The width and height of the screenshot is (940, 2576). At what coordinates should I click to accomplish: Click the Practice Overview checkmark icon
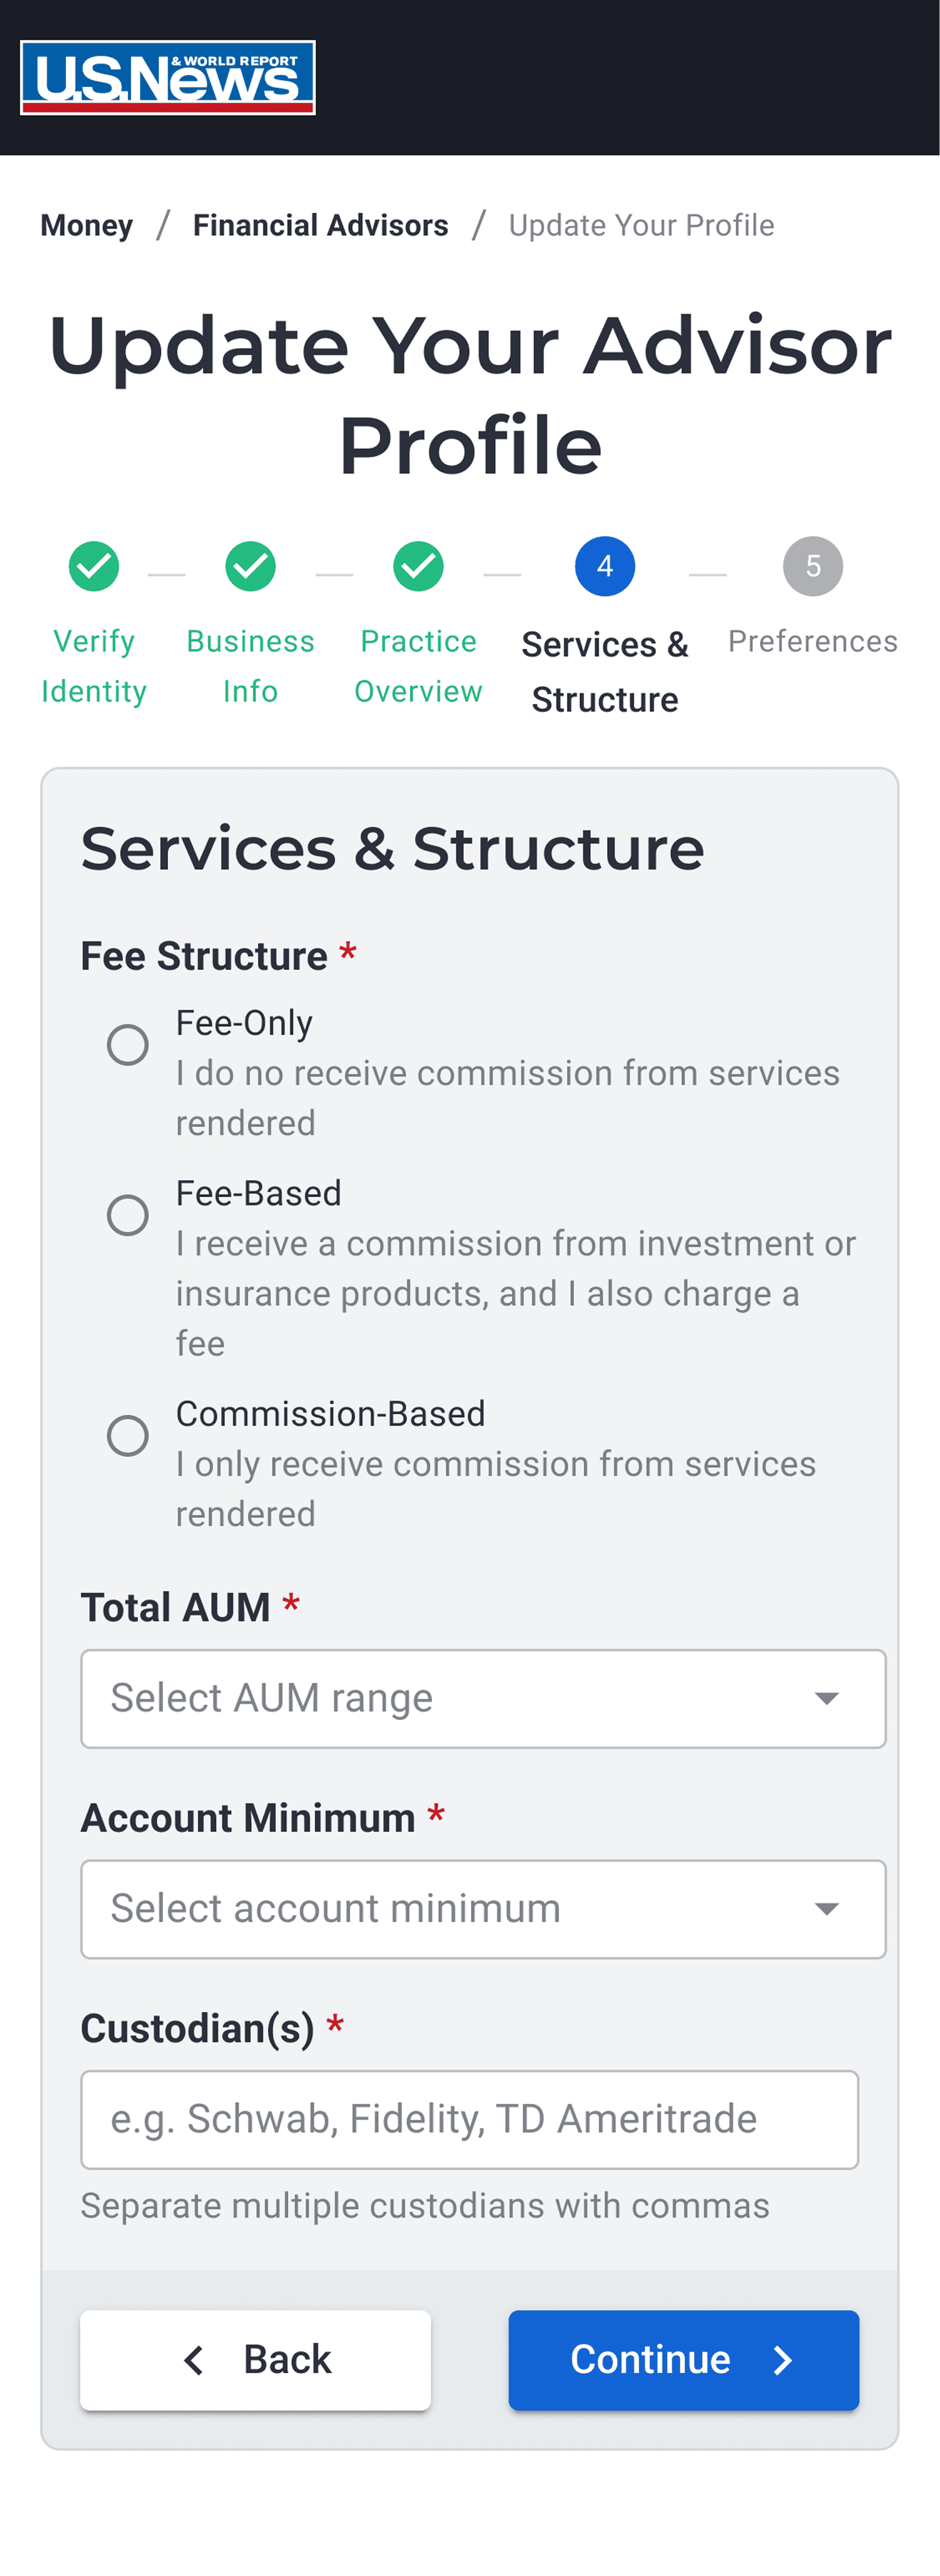coord(418,567)
